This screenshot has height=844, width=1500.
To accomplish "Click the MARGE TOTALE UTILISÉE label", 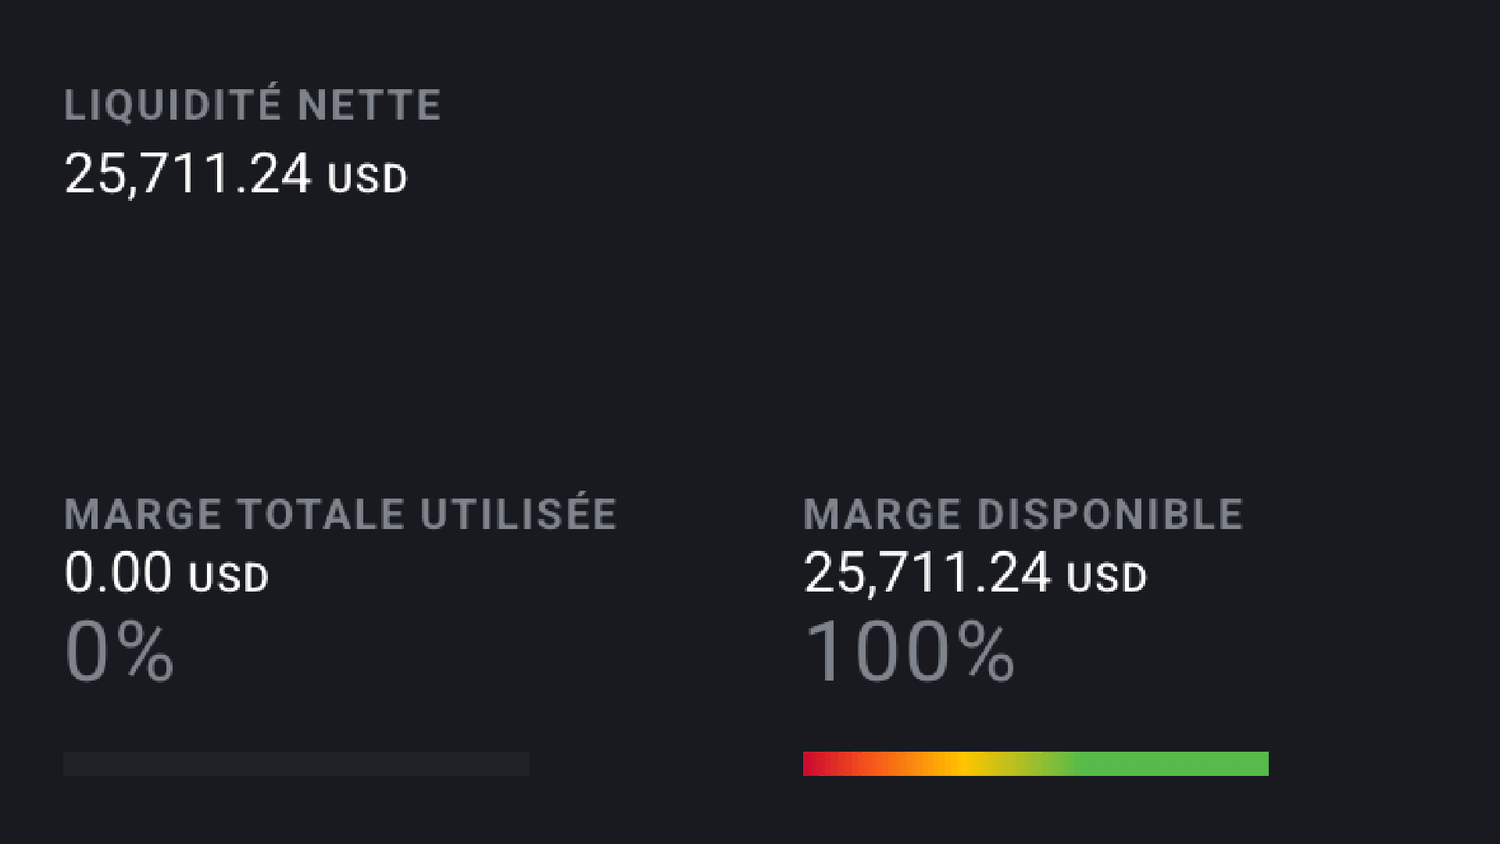I will tap(340, 514).
